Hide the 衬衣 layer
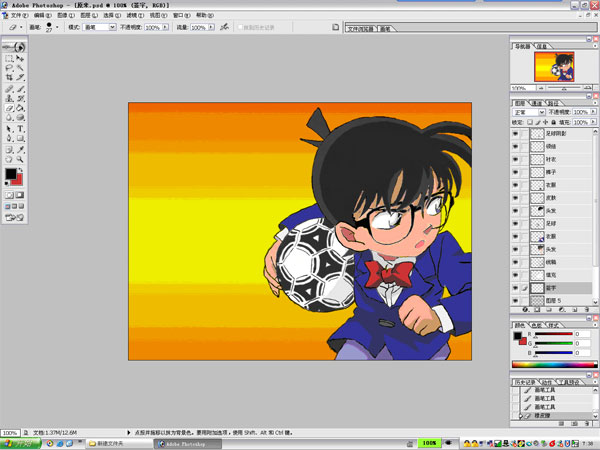600x450 pixels. (x=515, y=159)
